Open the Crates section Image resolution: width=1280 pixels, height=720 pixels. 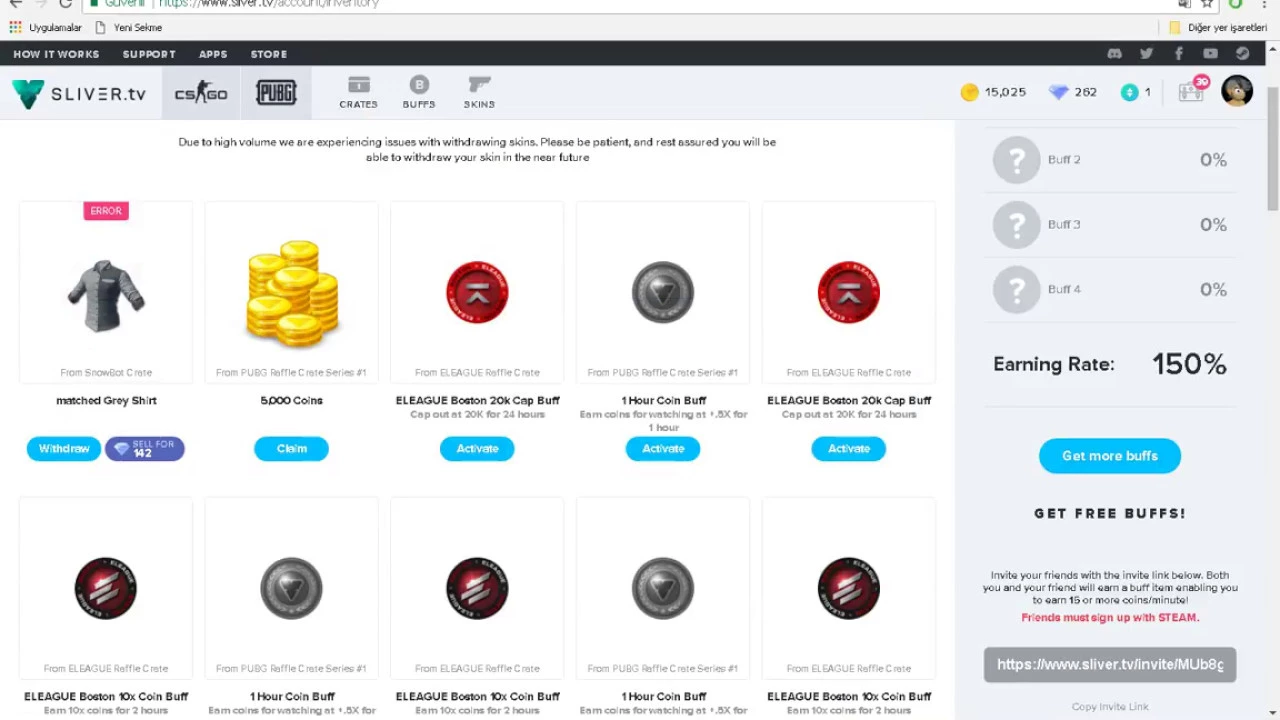[x=358, y=93]
